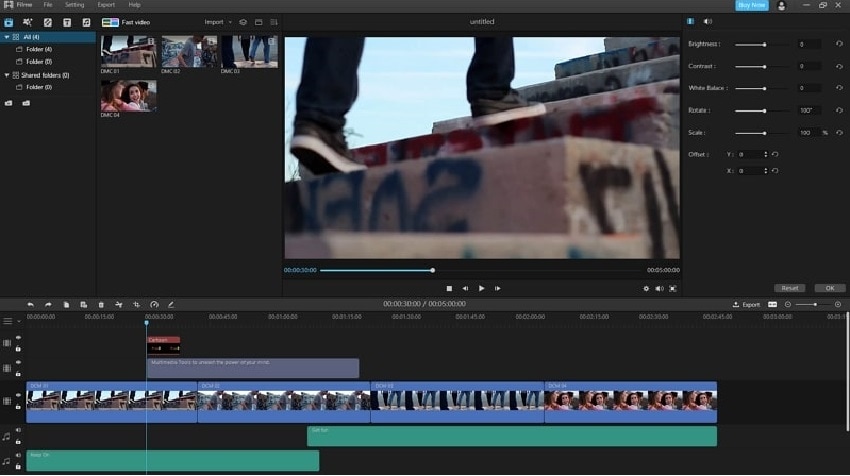
Task: Hide the main video track
Action: point(18,396)
